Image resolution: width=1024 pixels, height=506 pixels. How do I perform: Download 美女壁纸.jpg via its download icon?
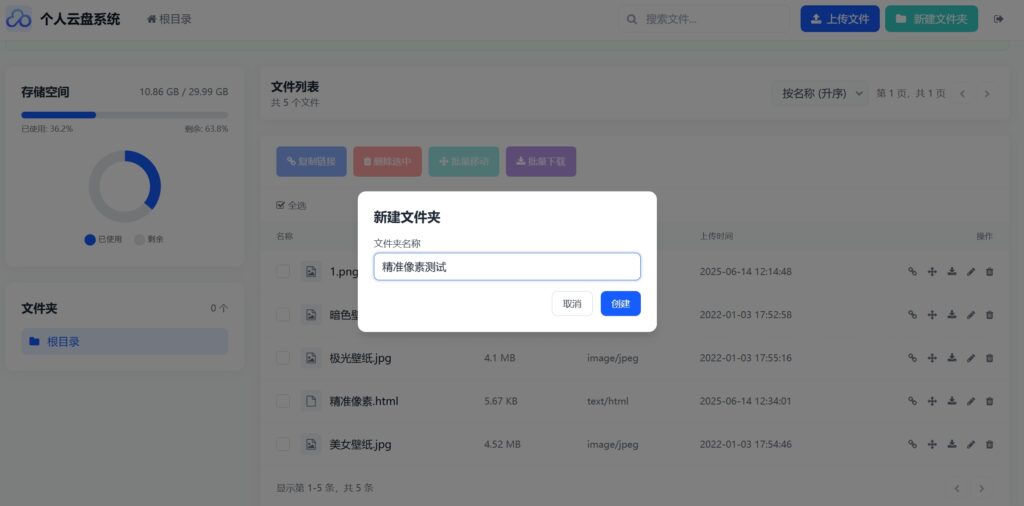coord(952,445)
